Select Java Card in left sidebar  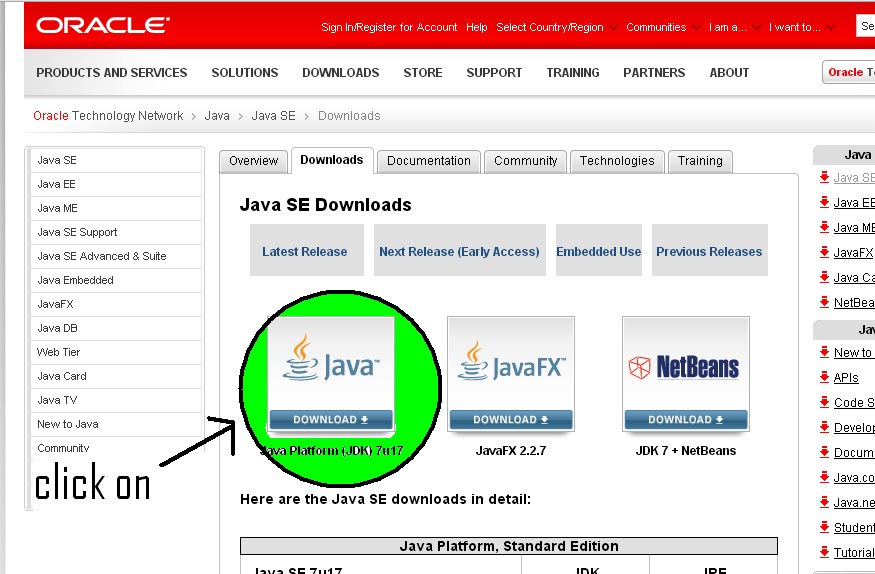(116, 376)
